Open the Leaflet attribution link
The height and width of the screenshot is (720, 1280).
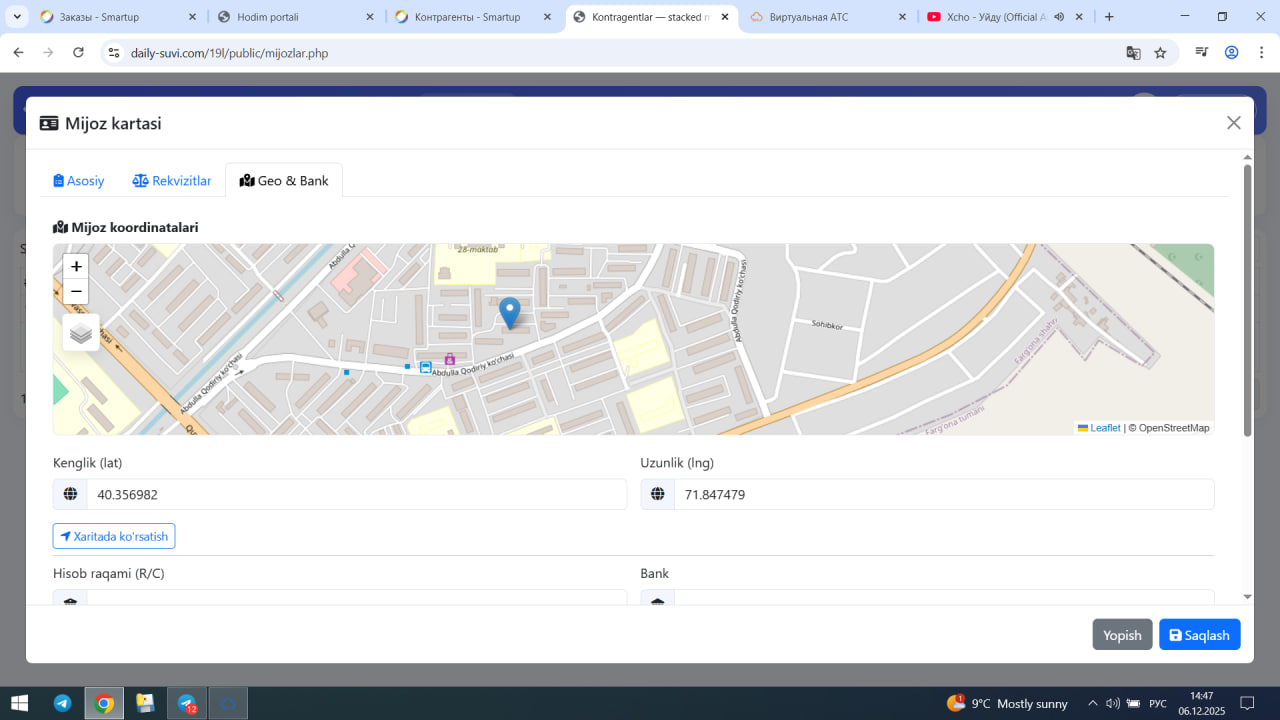tap(1105, 428)
